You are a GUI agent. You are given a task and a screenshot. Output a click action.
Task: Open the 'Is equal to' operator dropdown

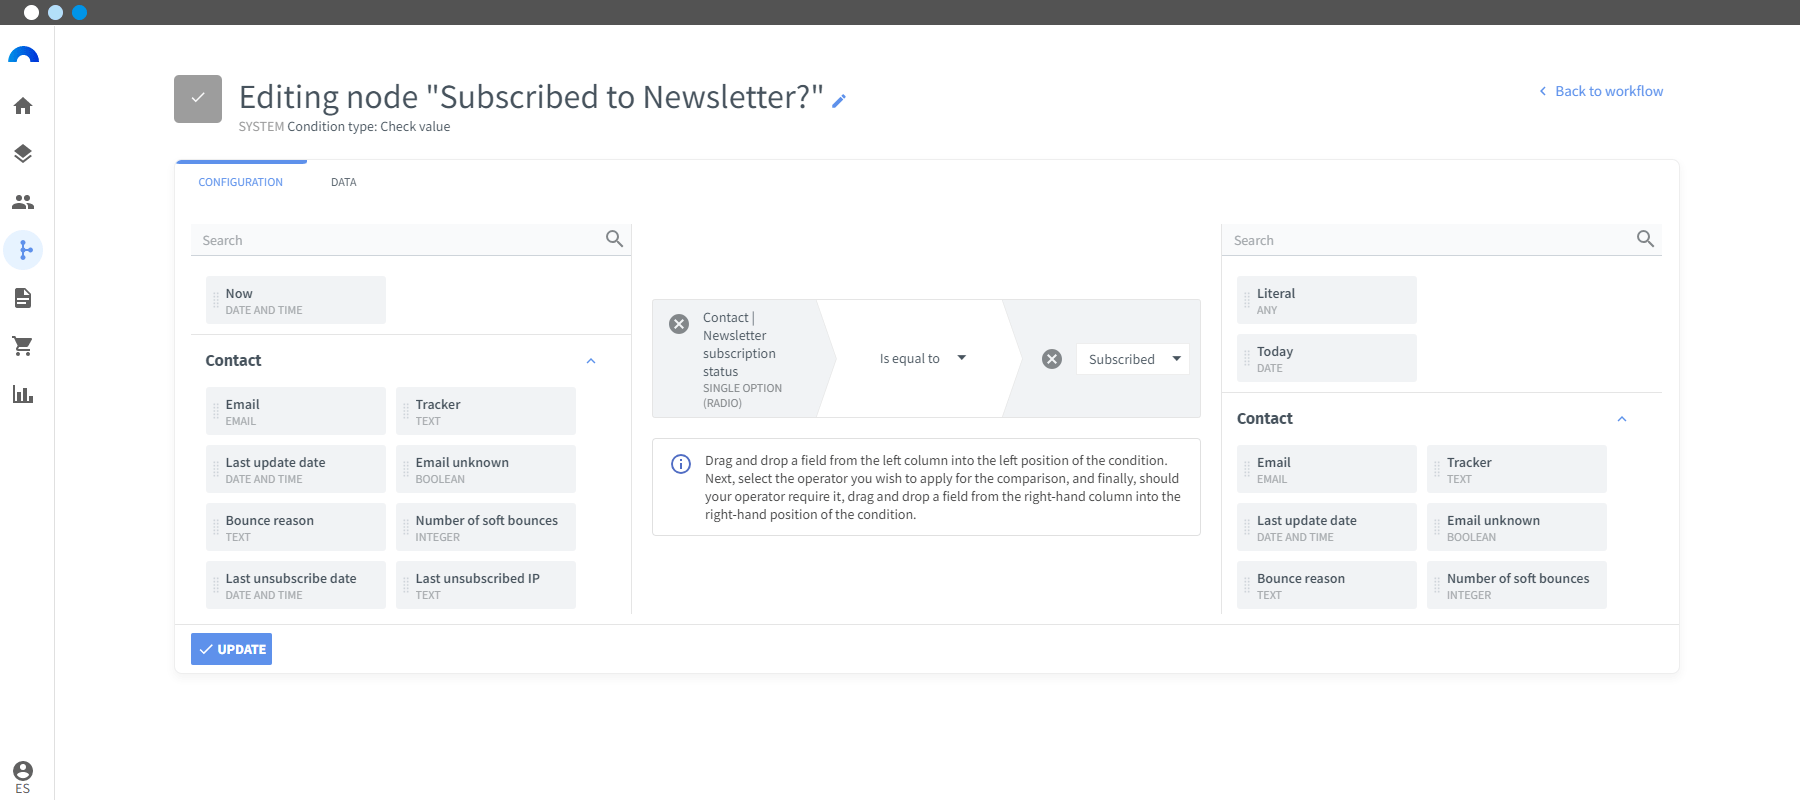click(922, 358)
